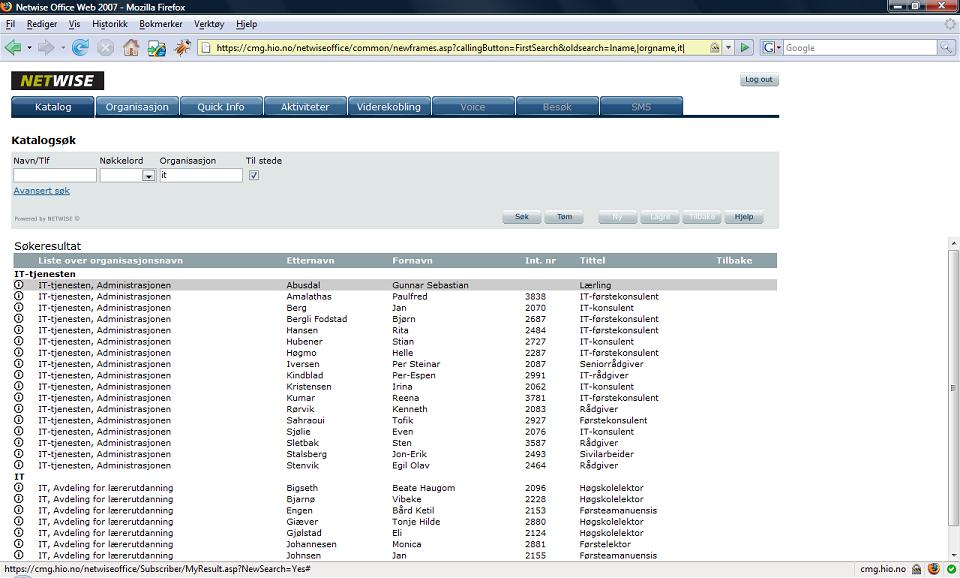Screen dimensions: 960x578
Task: Click the Firefox icon in the status bar
Action: tap(934, 569)
